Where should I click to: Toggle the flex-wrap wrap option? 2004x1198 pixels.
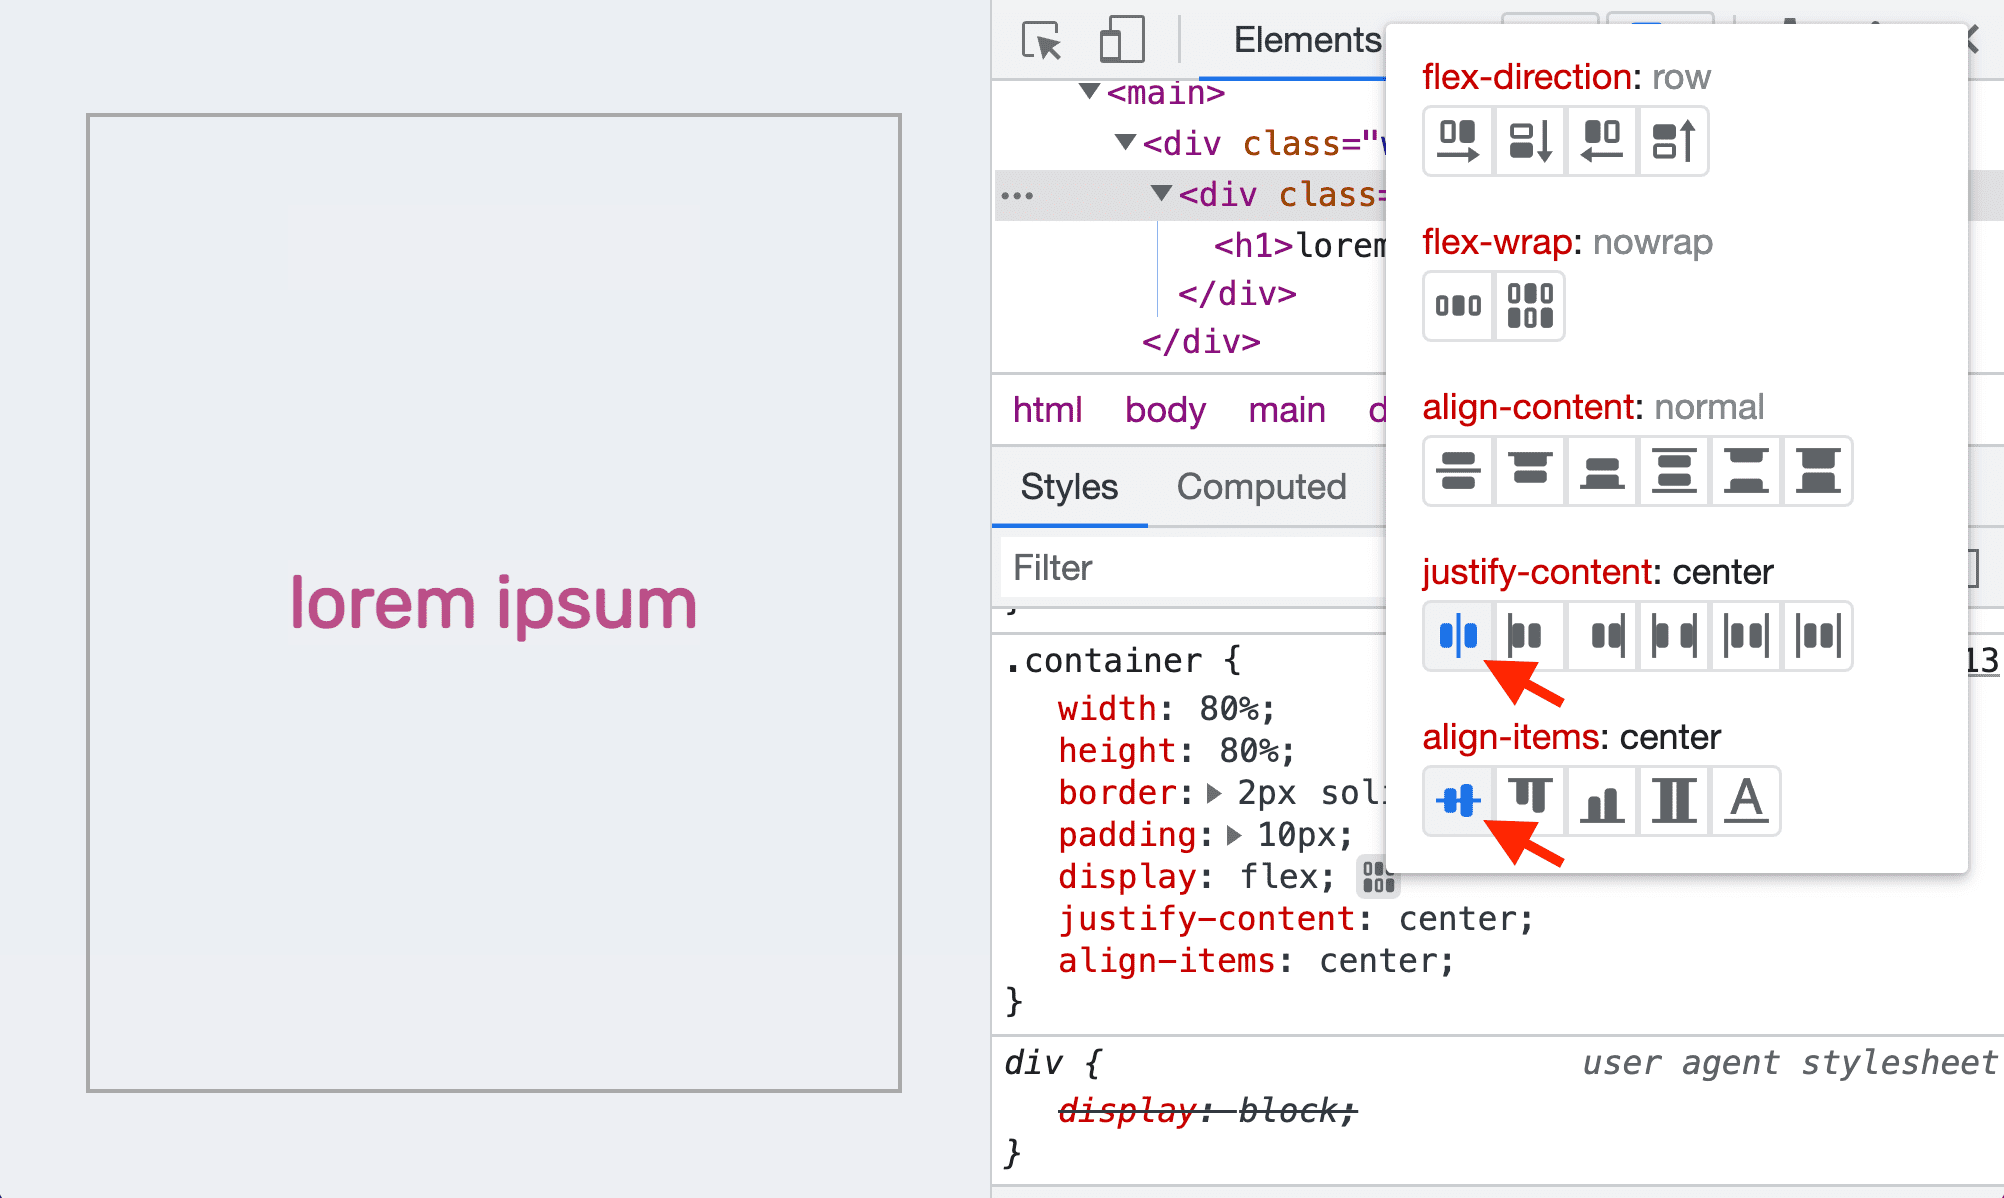click(x=1528, y=305)
